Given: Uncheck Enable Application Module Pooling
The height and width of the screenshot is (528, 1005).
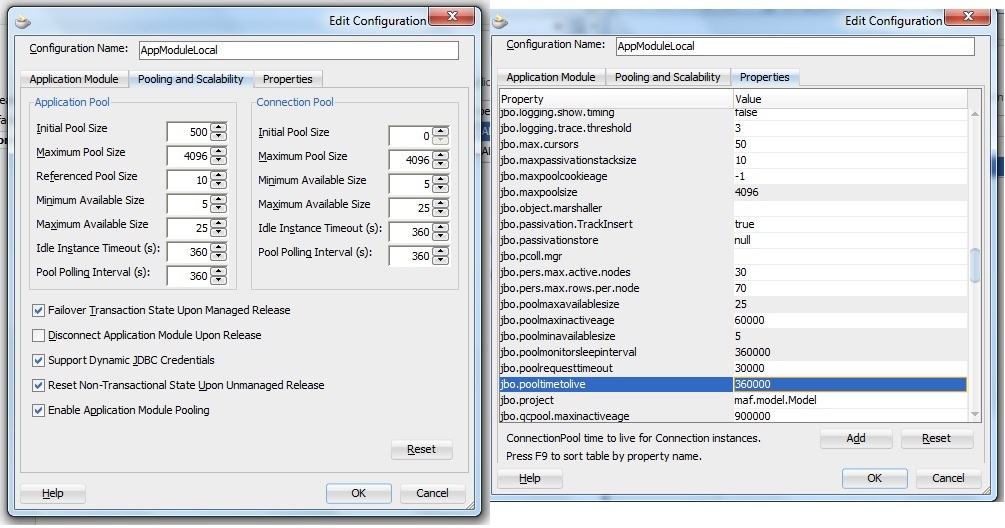Looking at the screenshot, I should tap(39, 410).
